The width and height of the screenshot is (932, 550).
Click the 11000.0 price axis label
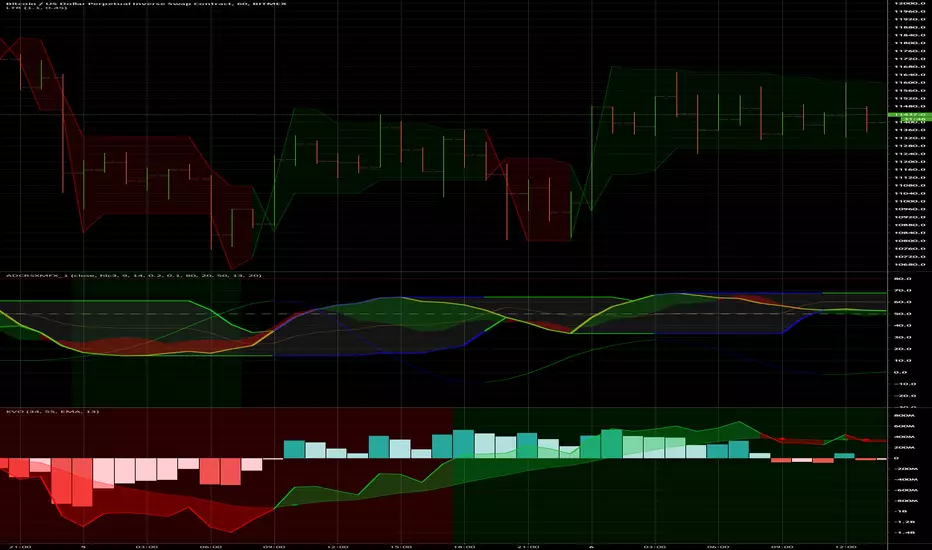(909, 201)
